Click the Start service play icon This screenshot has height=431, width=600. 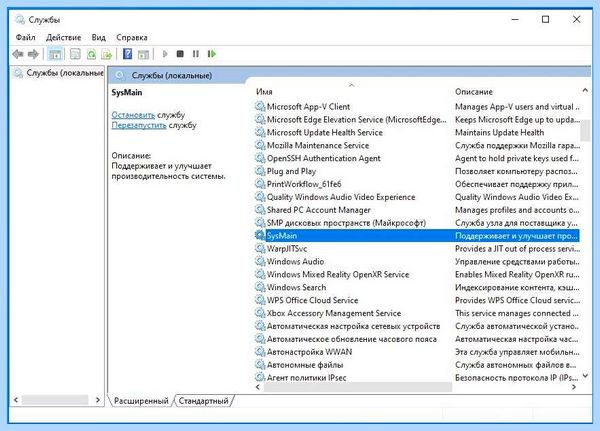click(165, 54)
